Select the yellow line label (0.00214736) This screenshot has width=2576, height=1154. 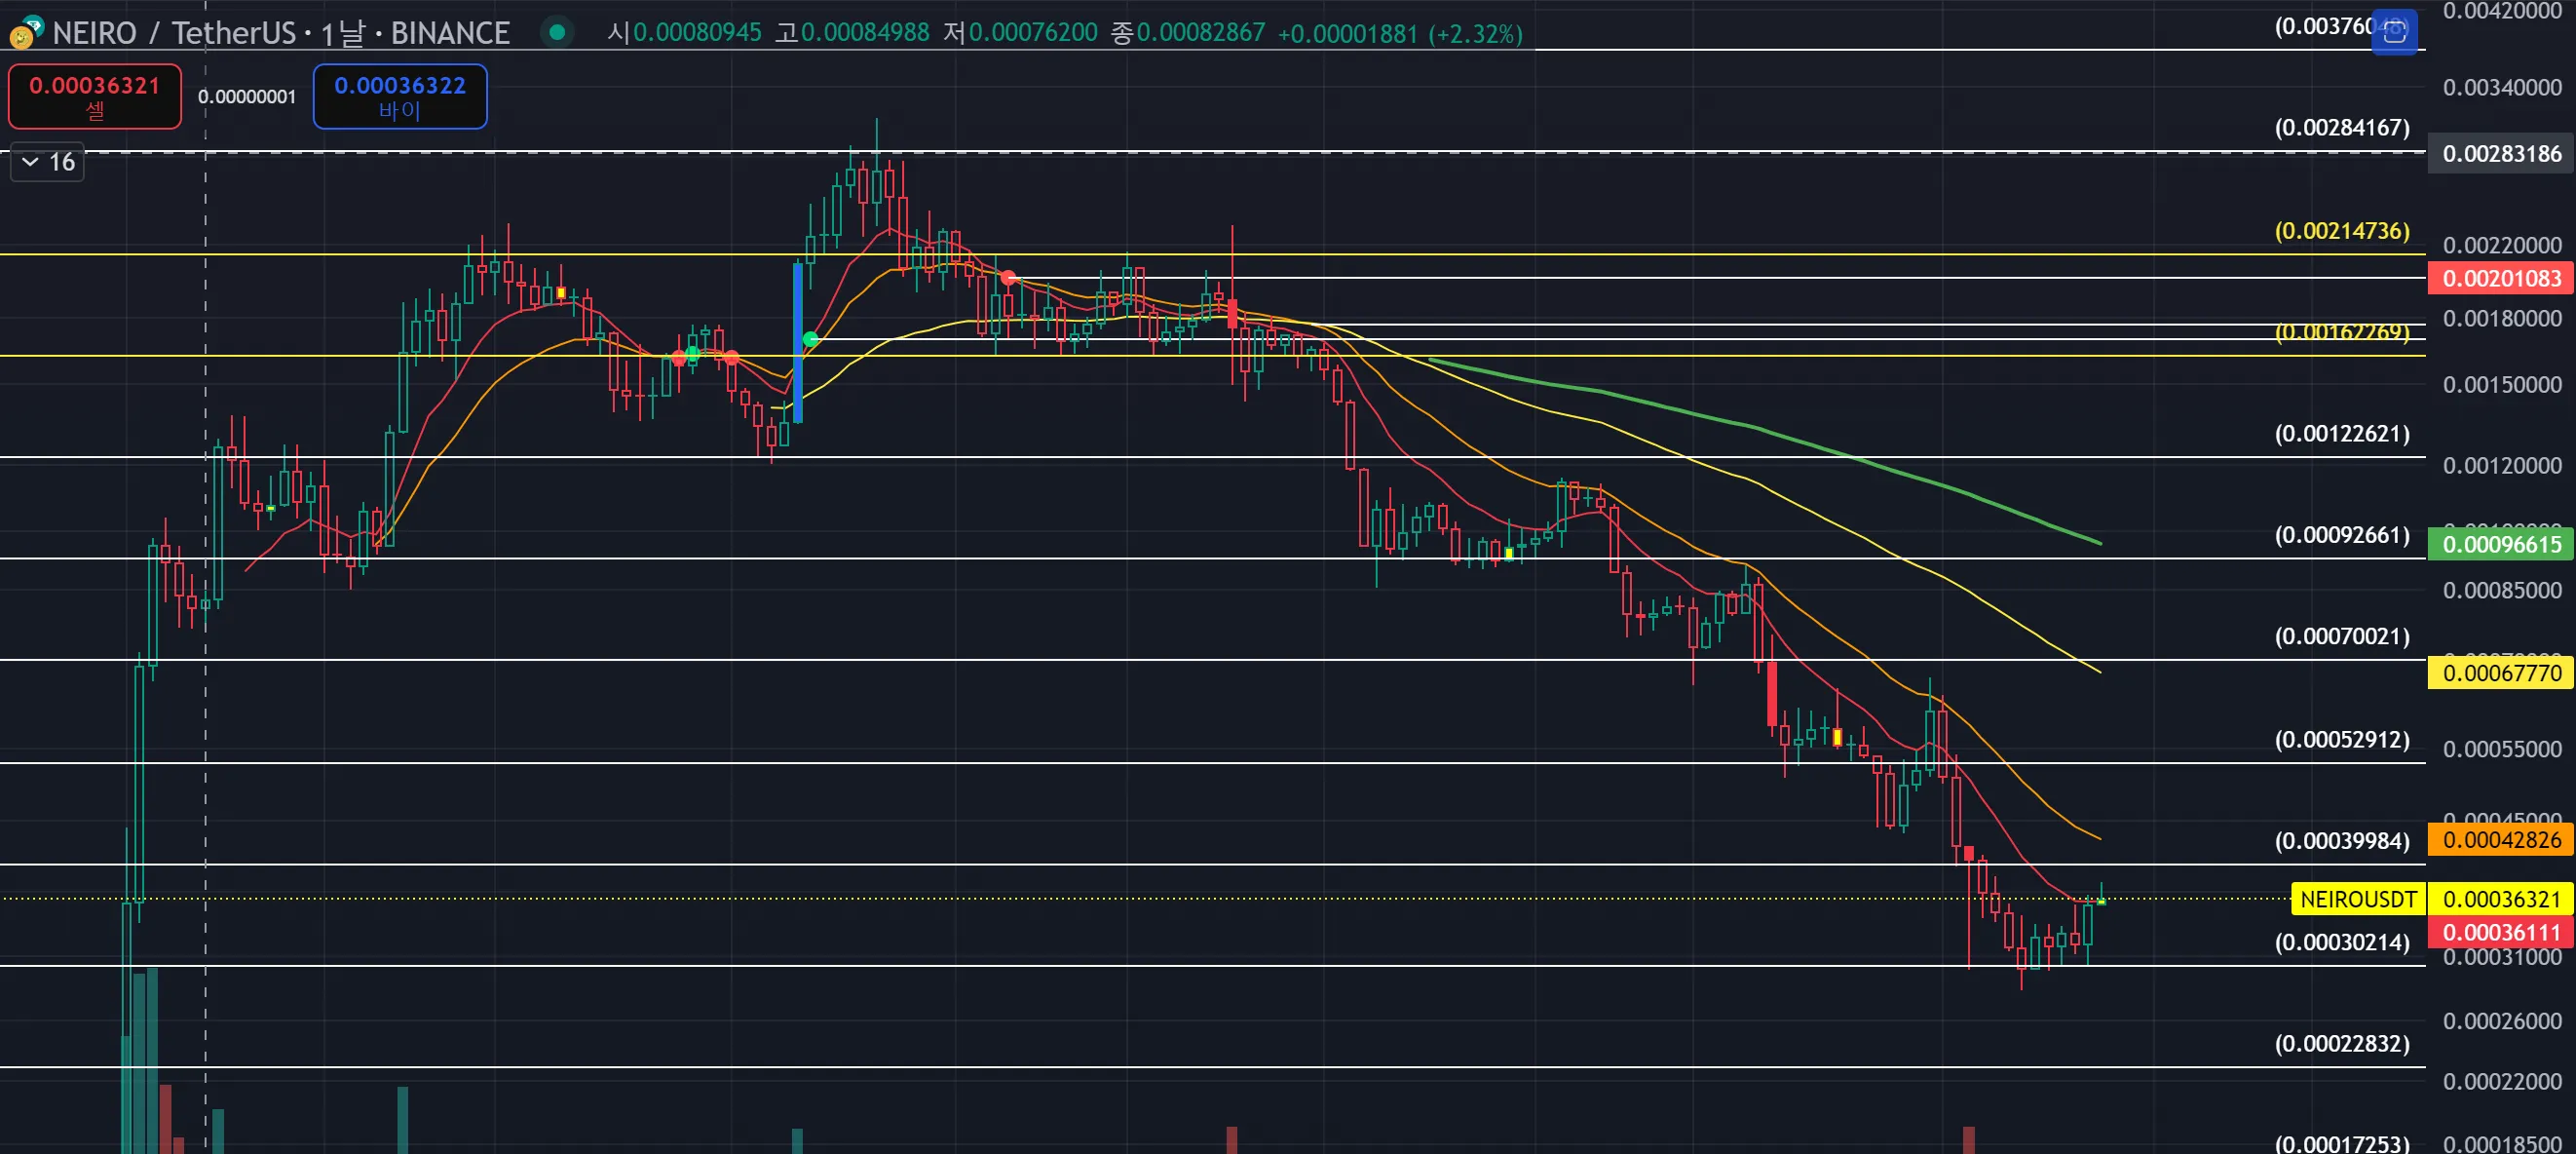point(2341,231)
